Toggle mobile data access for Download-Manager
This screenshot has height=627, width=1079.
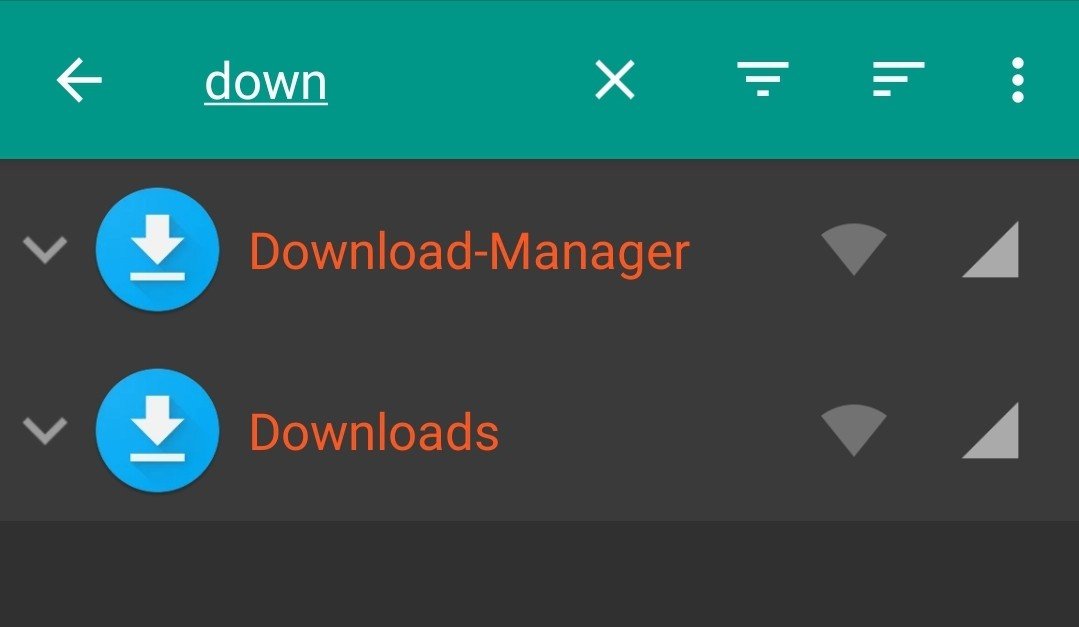990,249
